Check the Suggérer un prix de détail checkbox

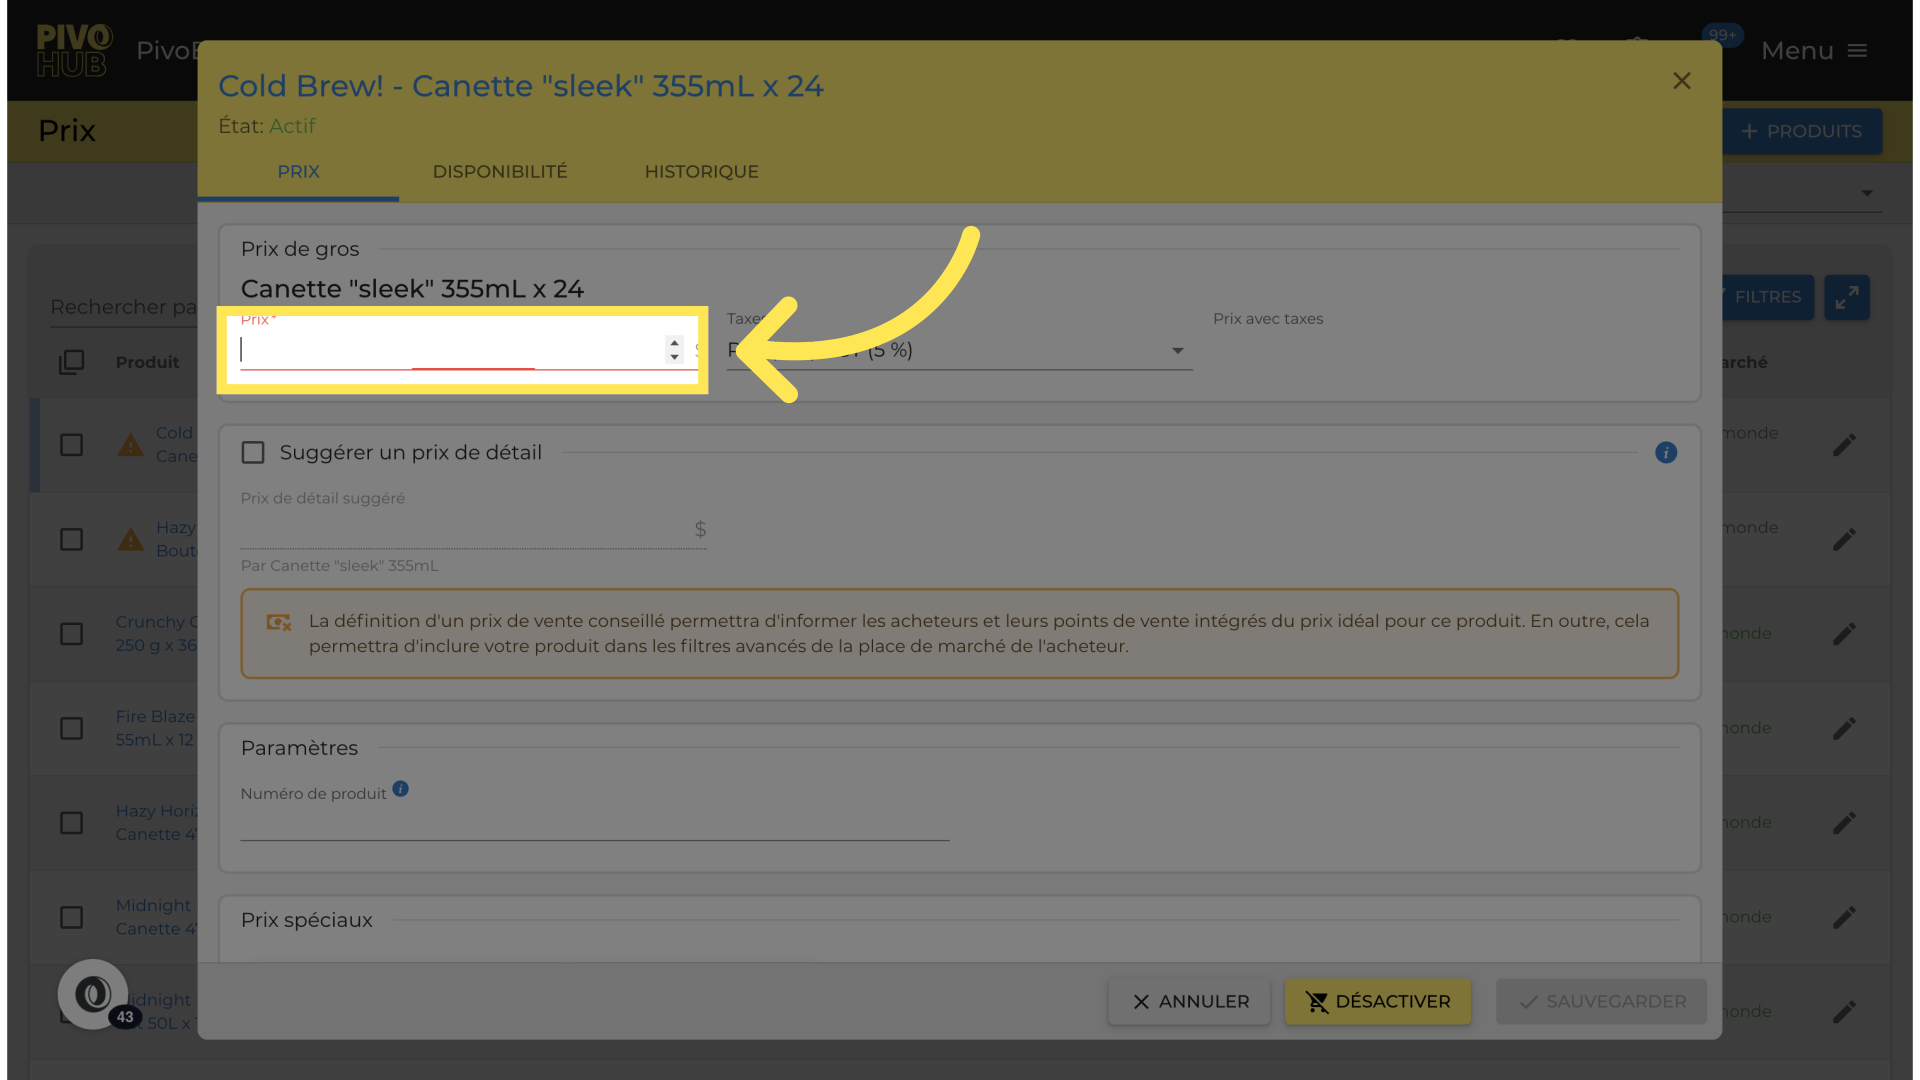click(253, 453)
